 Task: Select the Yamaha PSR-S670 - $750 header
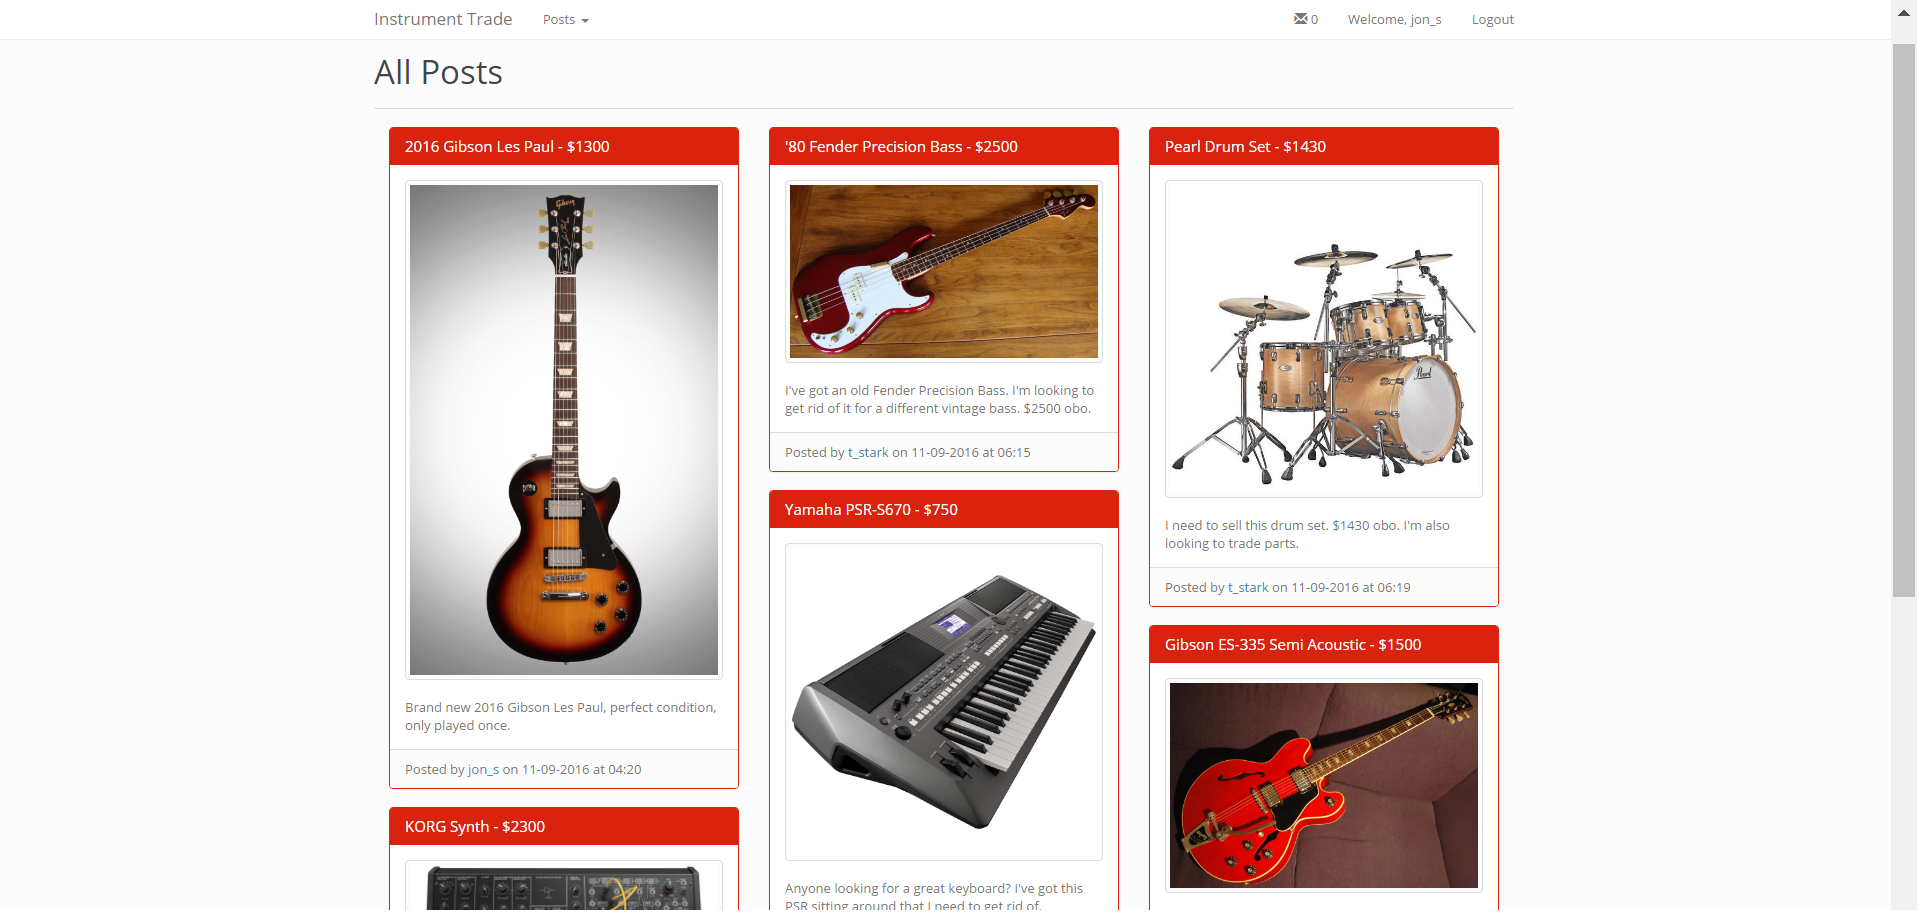[944, 510]
